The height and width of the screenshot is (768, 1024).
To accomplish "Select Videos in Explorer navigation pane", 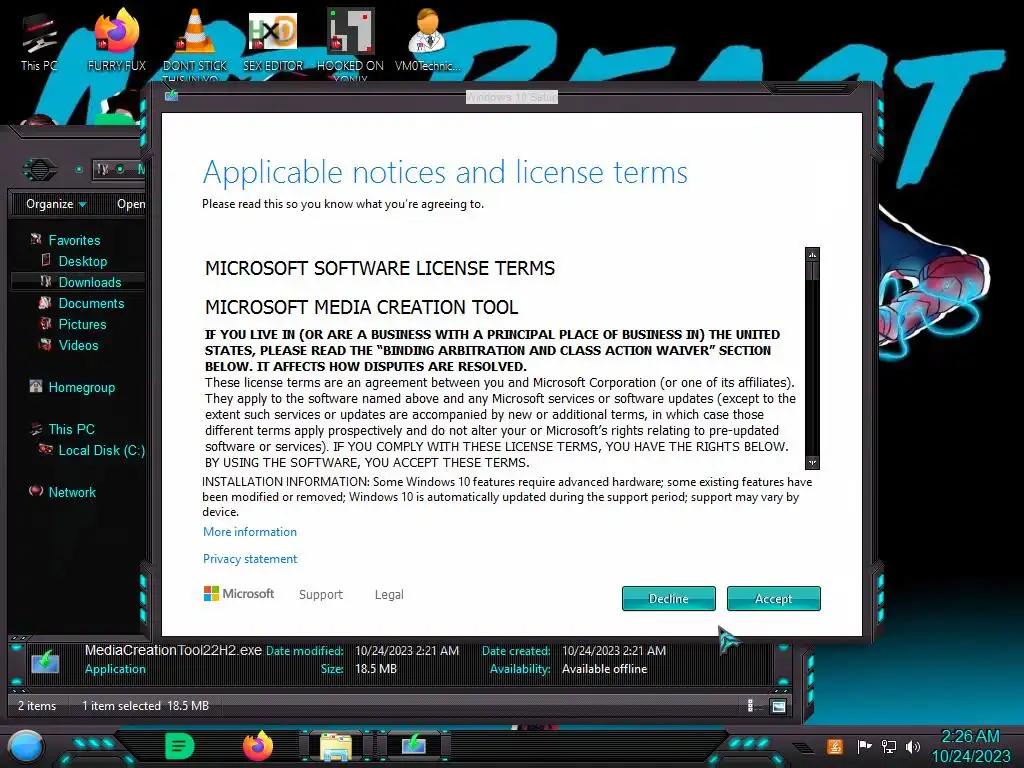I will [78, 345].
